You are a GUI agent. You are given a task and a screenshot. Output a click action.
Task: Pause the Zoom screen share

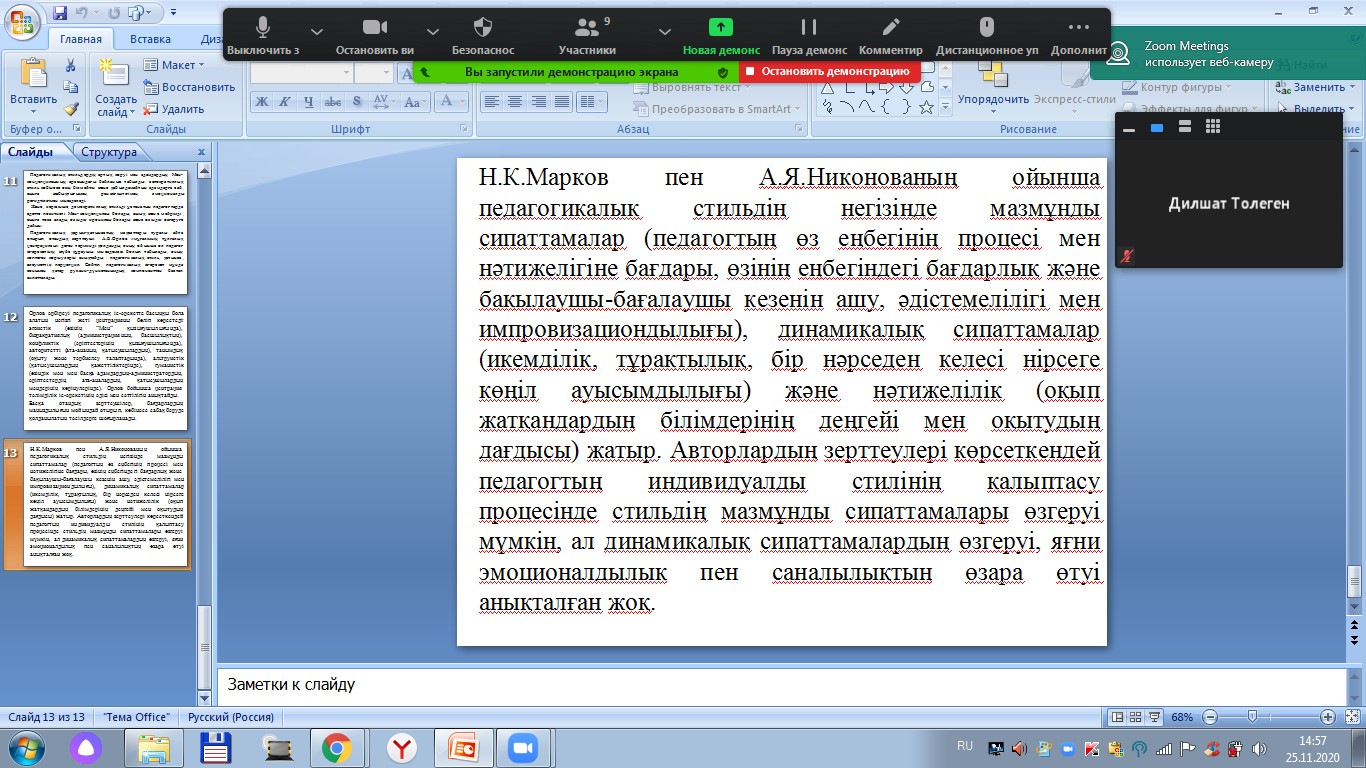[x=809, y=29]
